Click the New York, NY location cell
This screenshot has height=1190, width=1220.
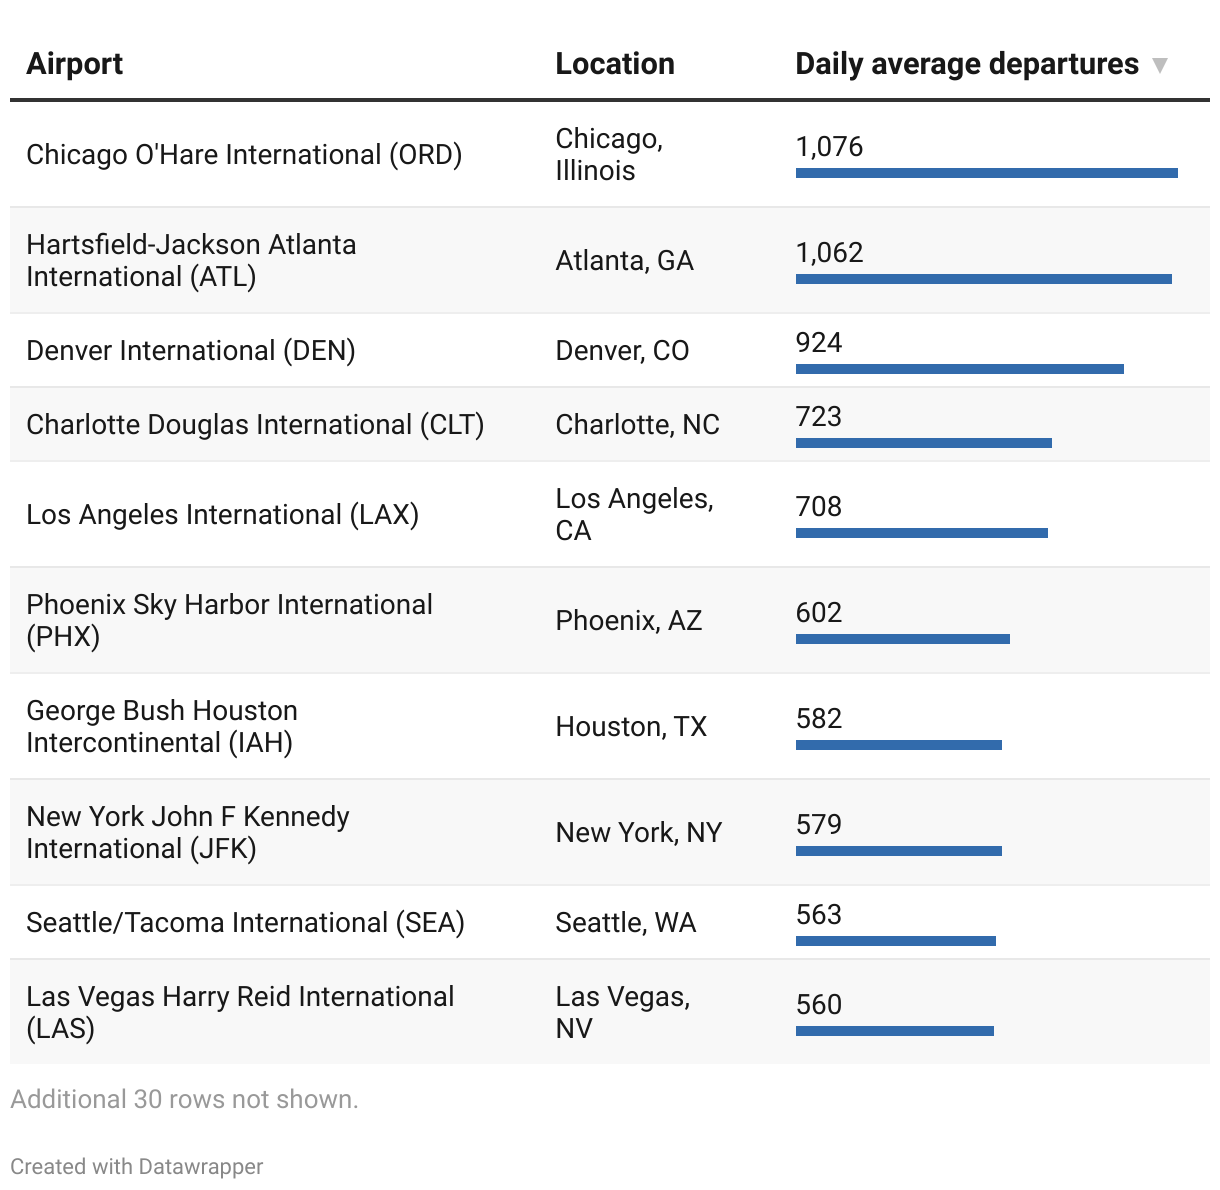(x=638, y=833)
